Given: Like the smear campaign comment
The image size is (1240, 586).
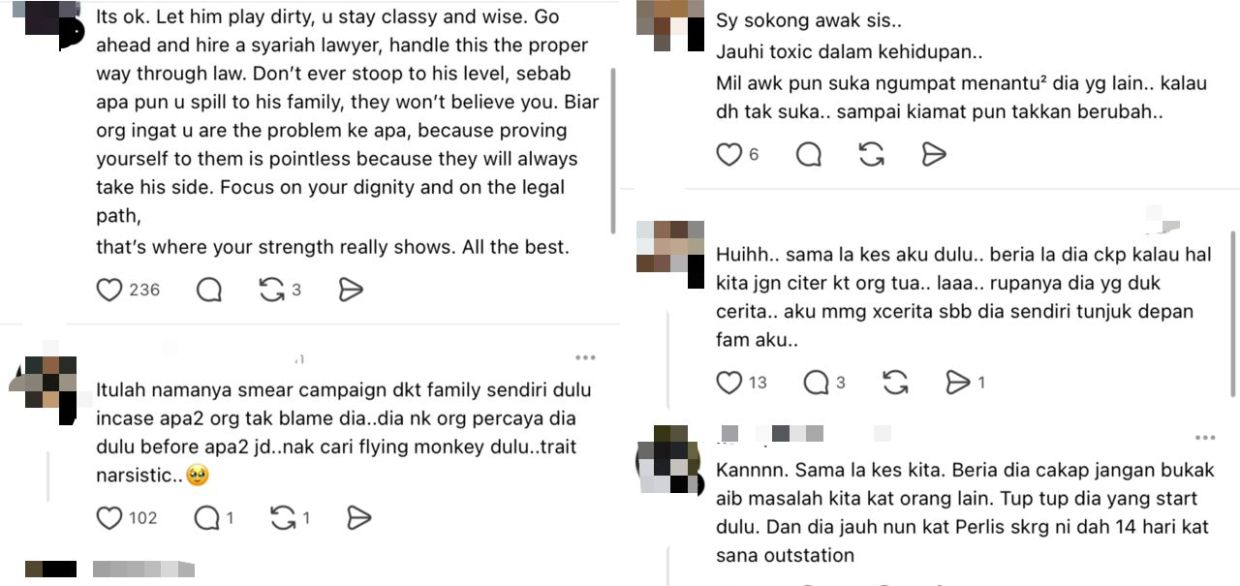Looking at the screenshot, I should pos(109,518).
